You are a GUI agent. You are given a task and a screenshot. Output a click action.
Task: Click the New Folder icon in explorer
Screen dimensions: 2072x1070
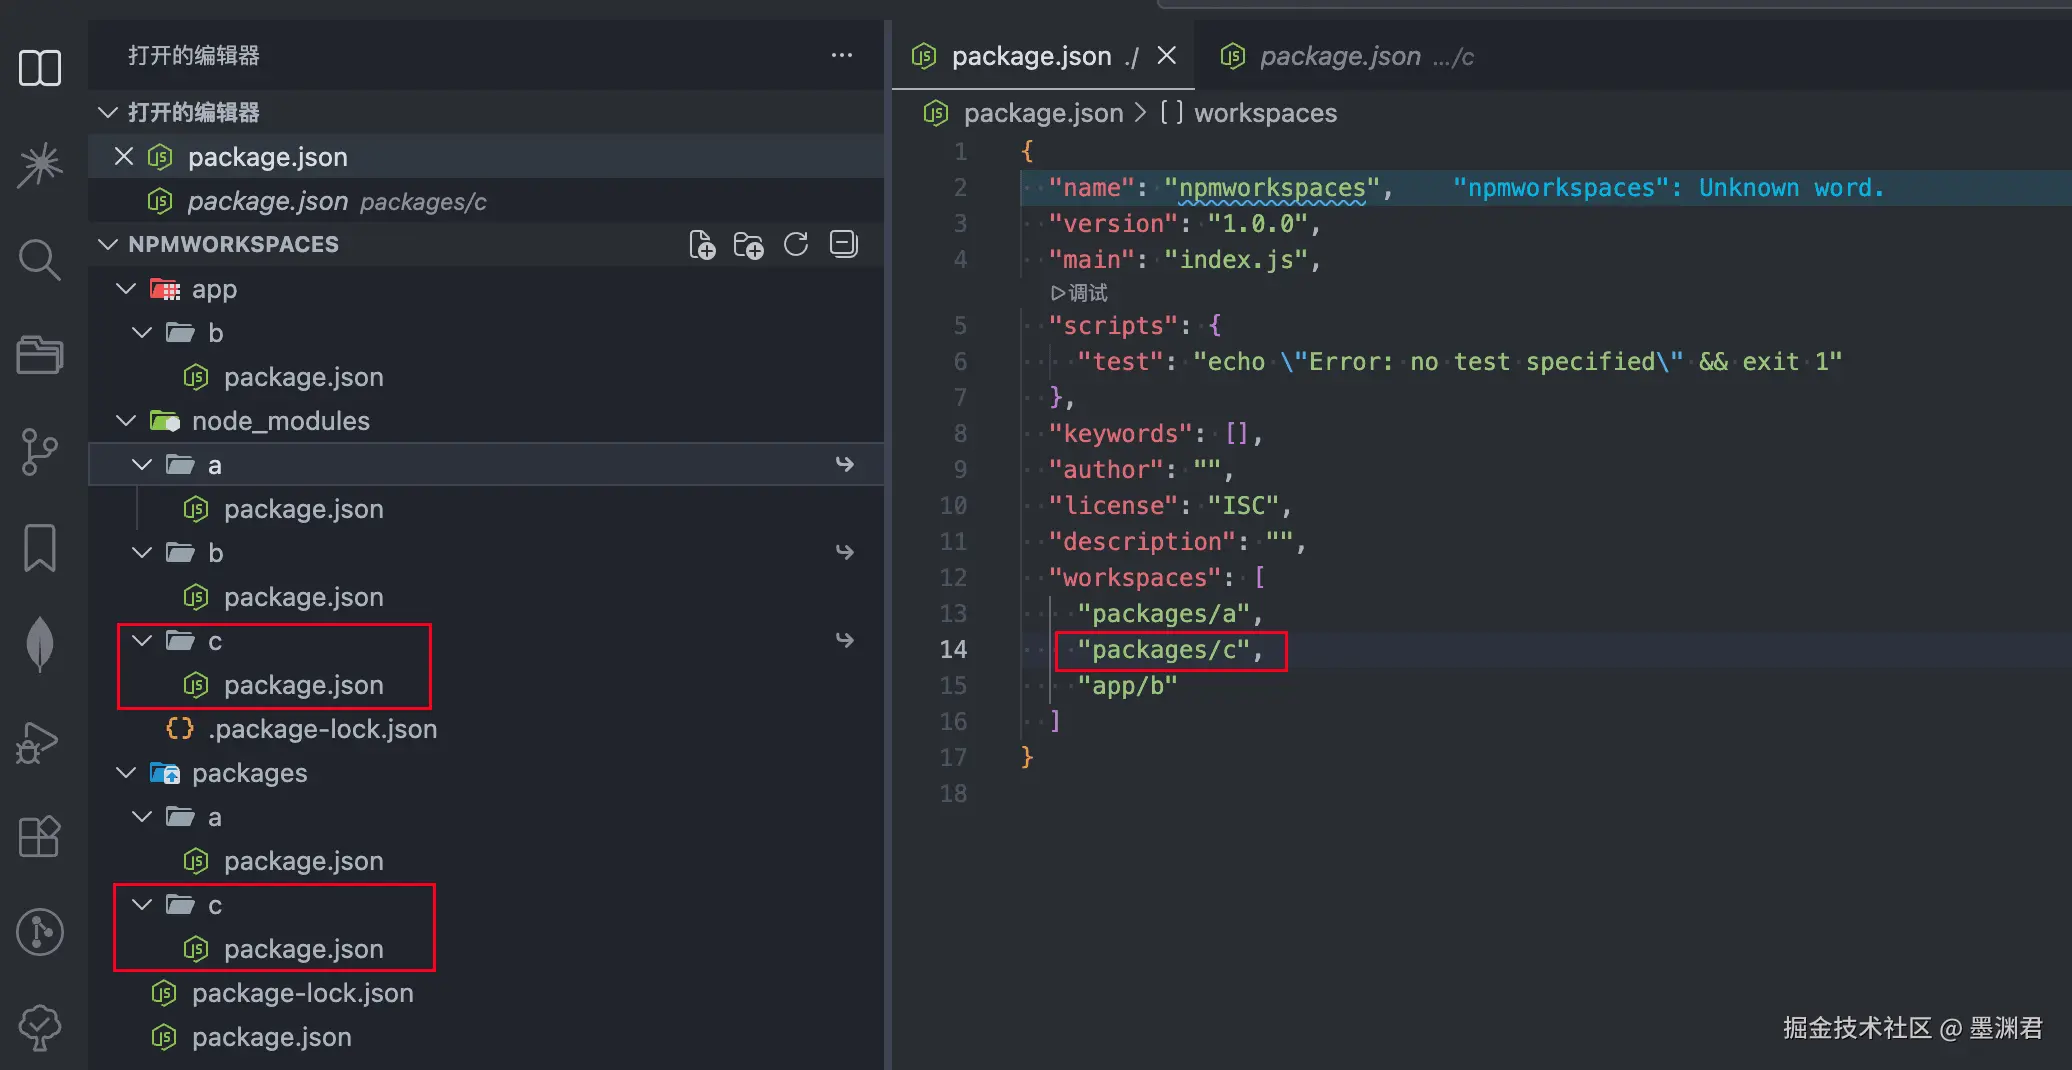[x=748, y=245]
